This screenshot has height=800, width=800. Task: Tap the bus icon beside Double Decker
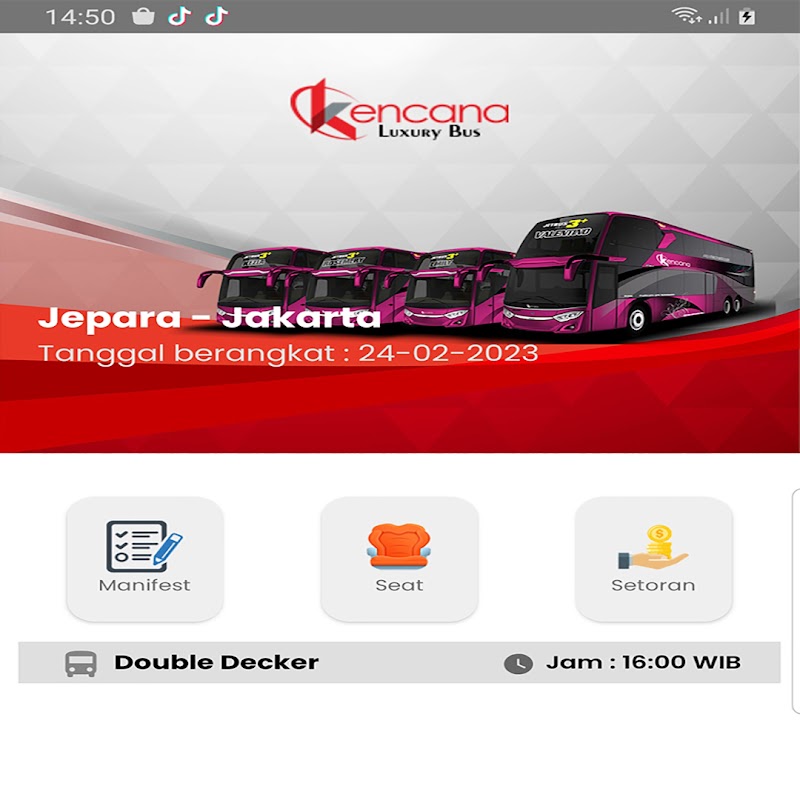81,663
